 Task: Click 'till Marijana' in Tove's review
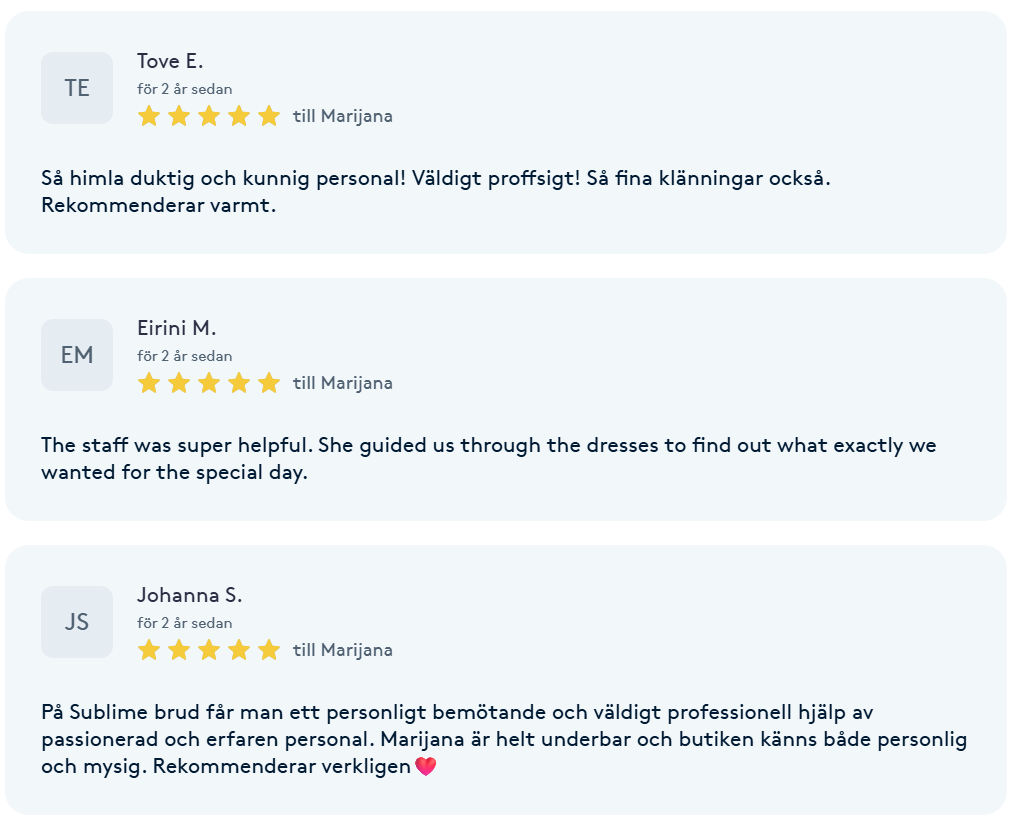[x=343, y=116]
